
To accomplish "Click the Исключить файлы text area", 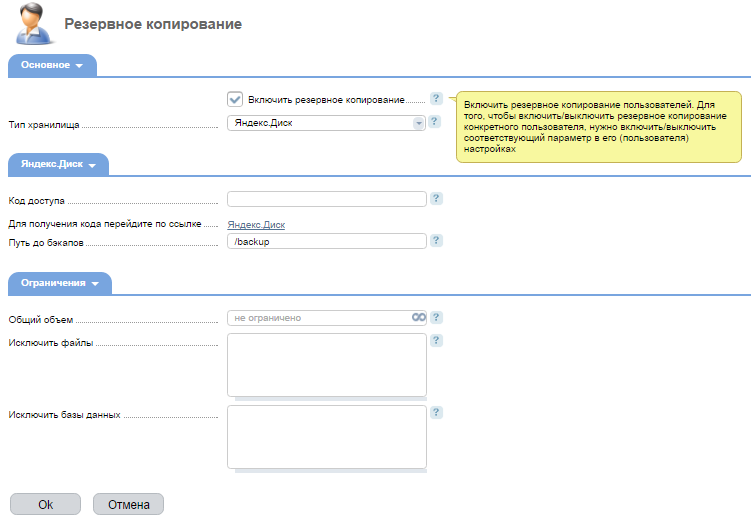I will 327,365.
